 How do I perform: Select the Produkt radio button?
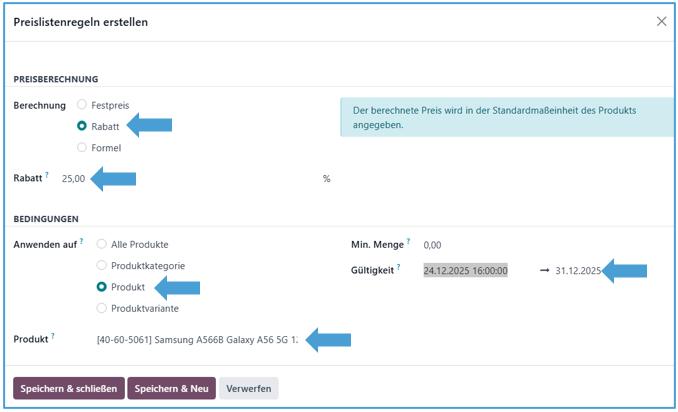(101, 287)
